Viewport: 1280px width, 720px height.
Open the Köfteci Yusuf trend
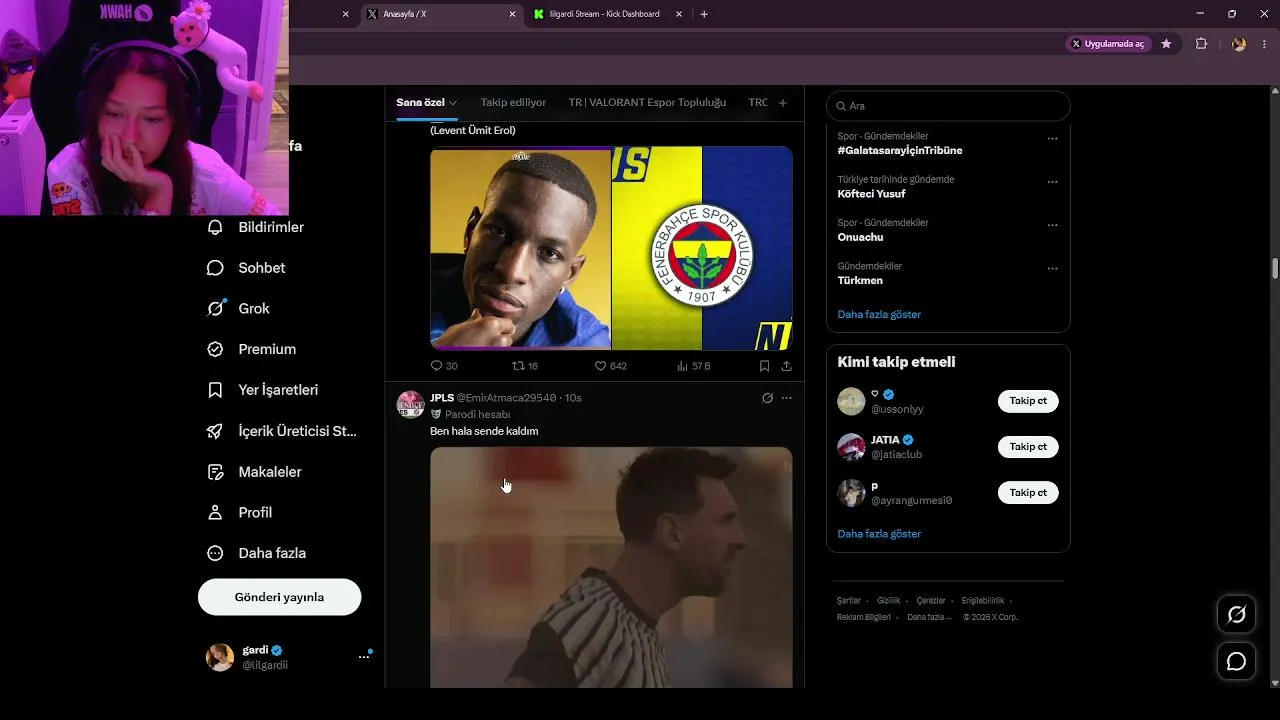tap(871, 194)
